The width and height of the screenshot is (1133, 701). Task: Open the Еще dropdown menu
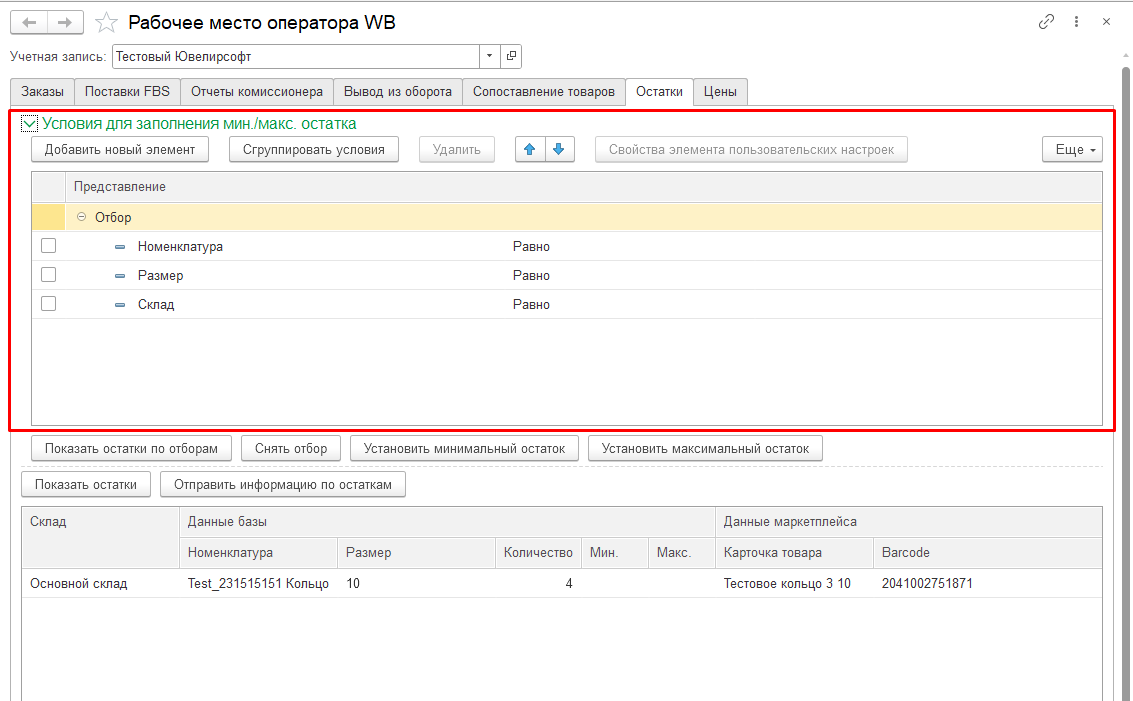(x=1072, y=150)
